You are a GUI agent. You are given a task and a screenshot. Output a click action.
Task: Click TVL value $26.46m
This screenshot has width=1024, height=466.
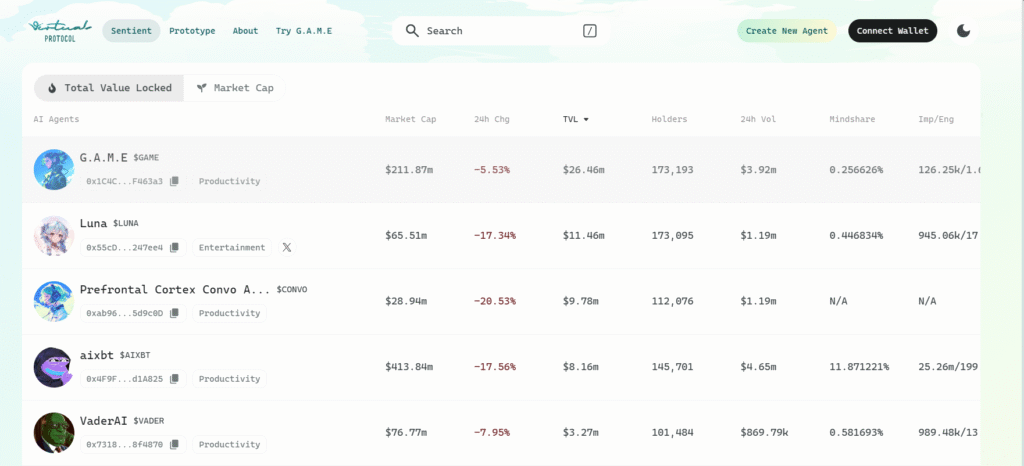[x=584, y=170]
